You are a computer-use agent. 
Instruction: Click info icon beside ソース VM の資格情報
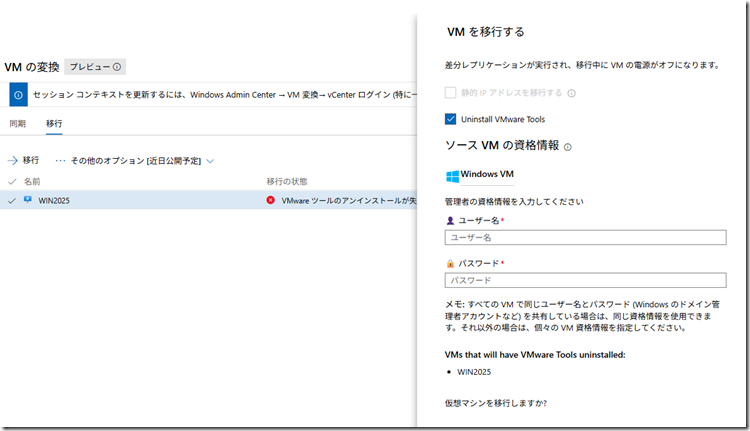pos(568,147)
